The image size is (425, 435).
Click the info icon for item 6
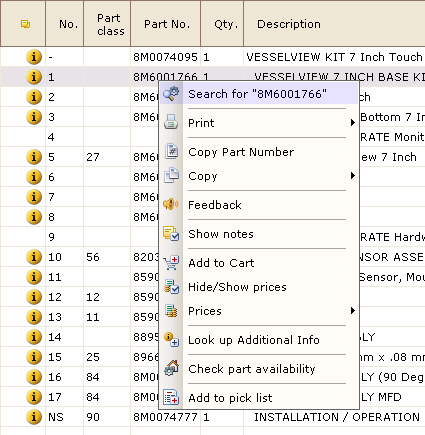pos(34,177)
